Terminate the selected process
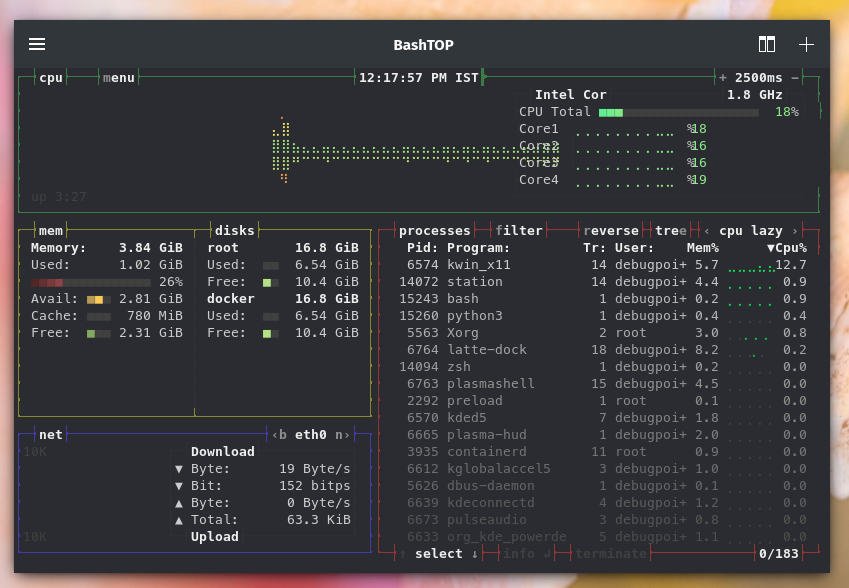 tap(610, 553)
